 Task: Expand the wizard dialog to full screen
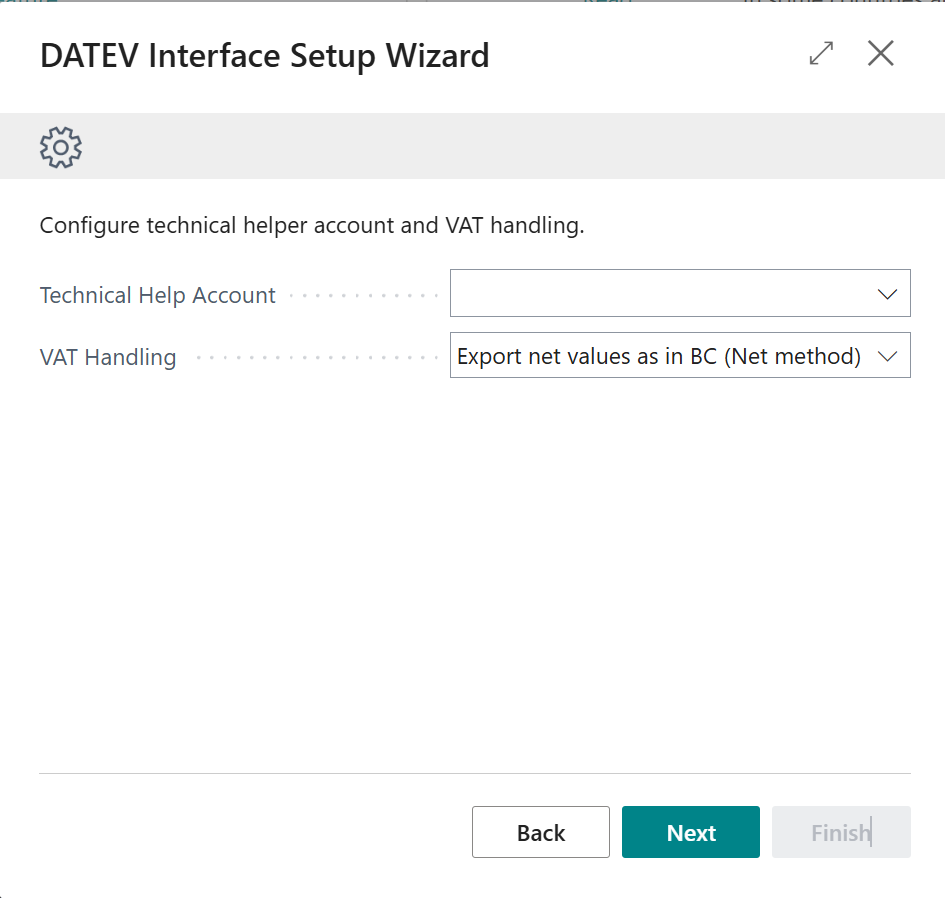821,54
